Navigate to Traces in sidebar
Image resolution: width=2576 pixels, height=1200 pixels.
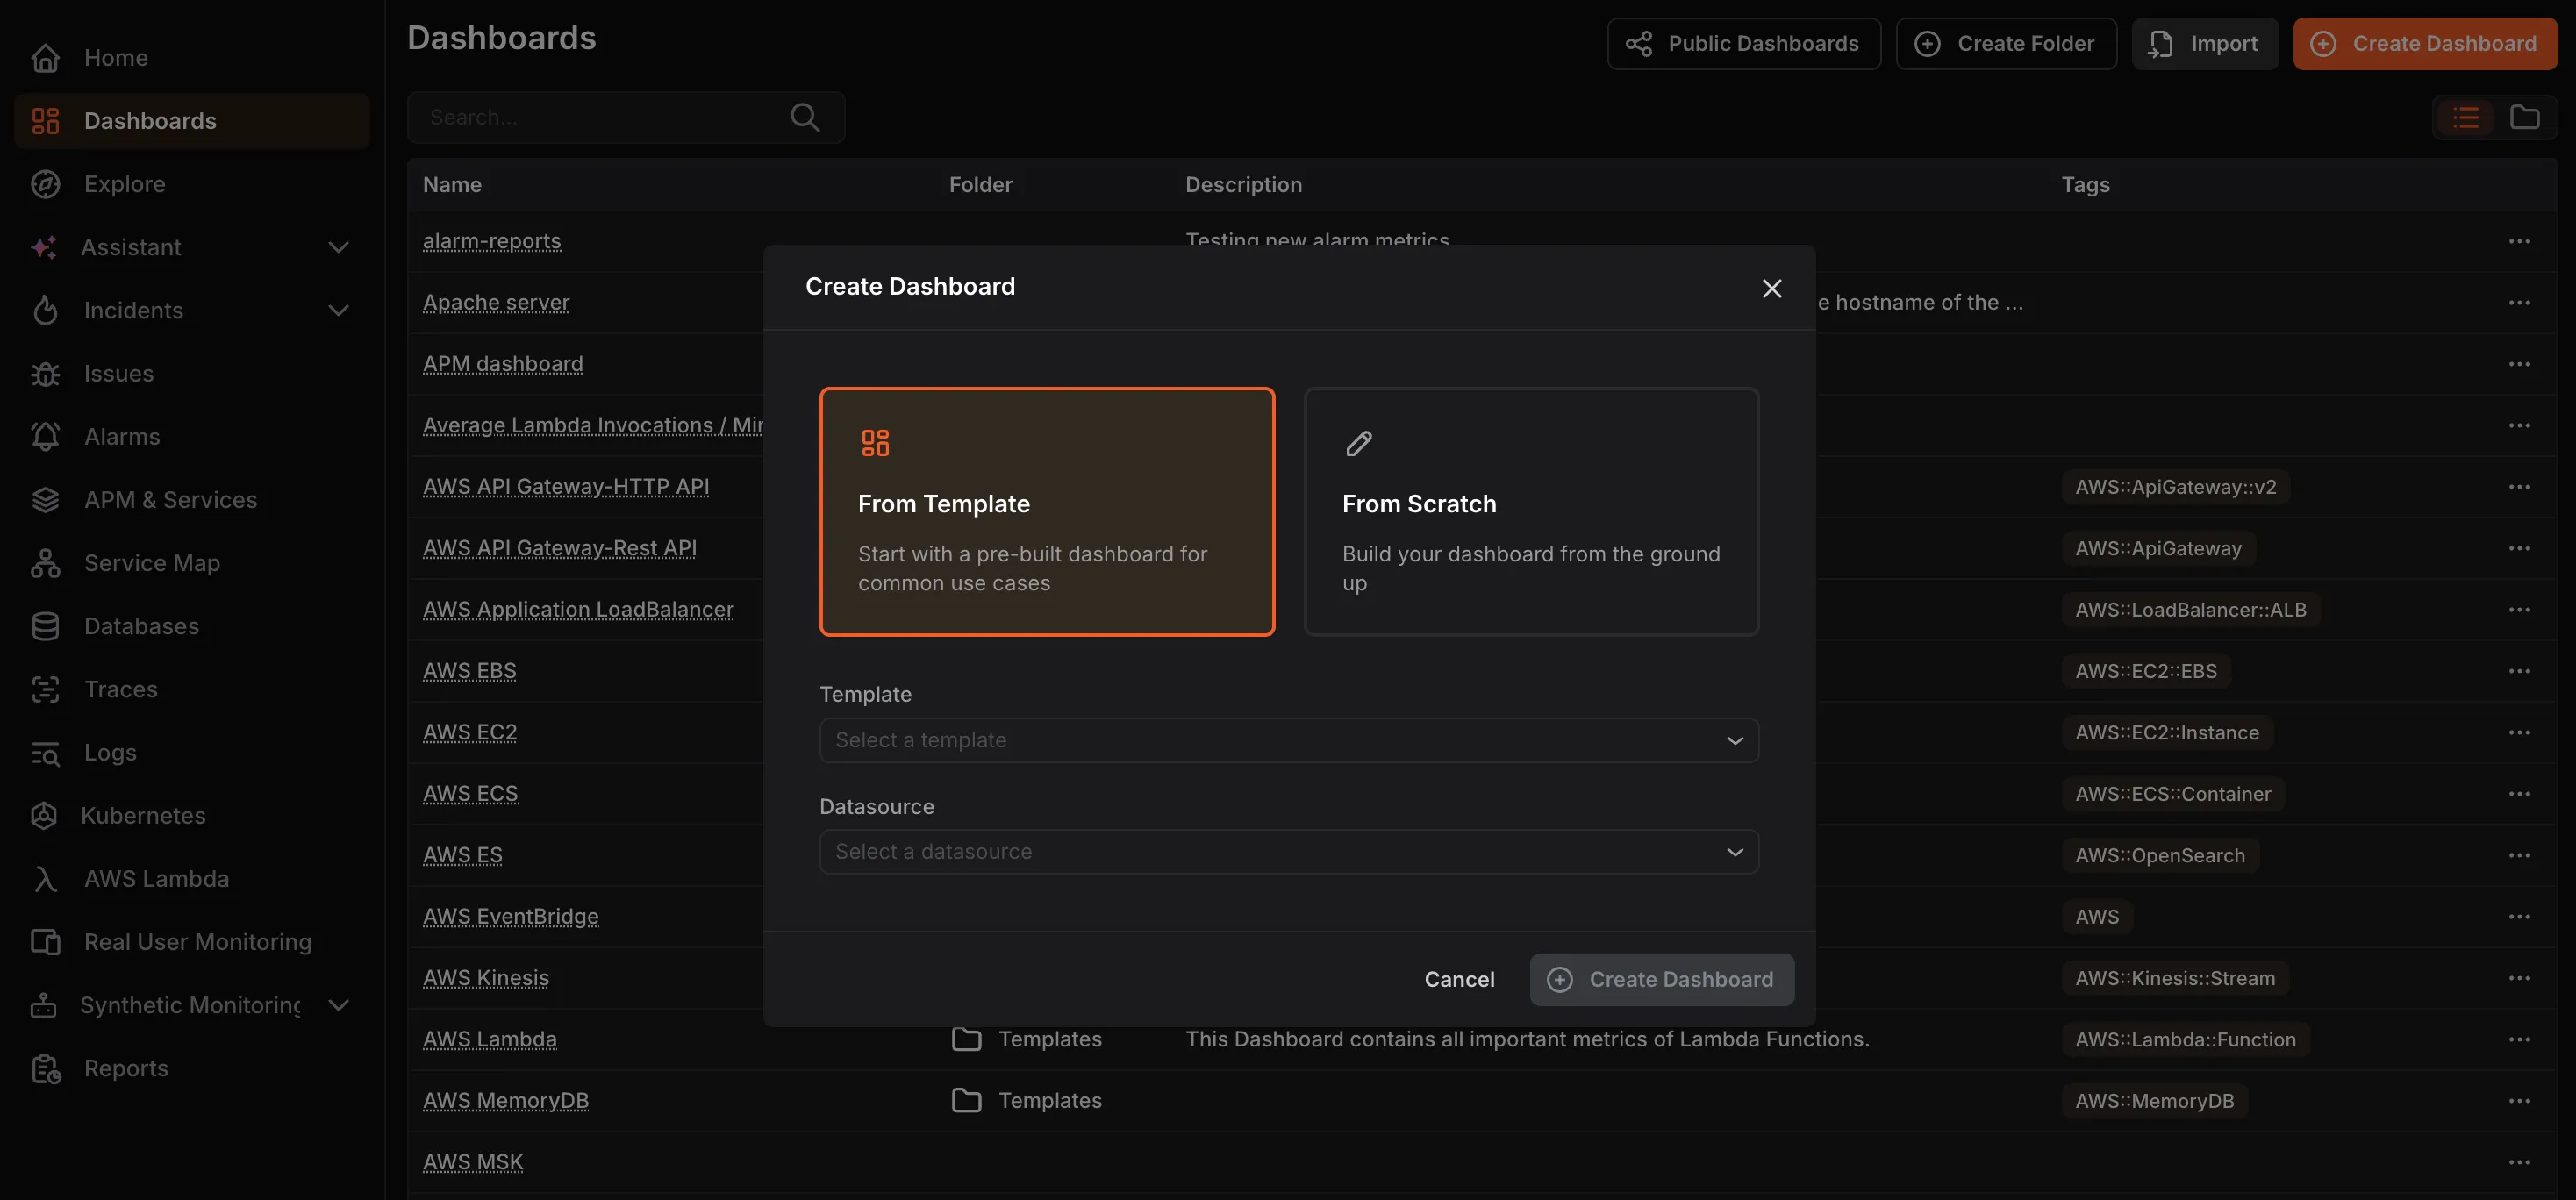(x=192, y=689)
